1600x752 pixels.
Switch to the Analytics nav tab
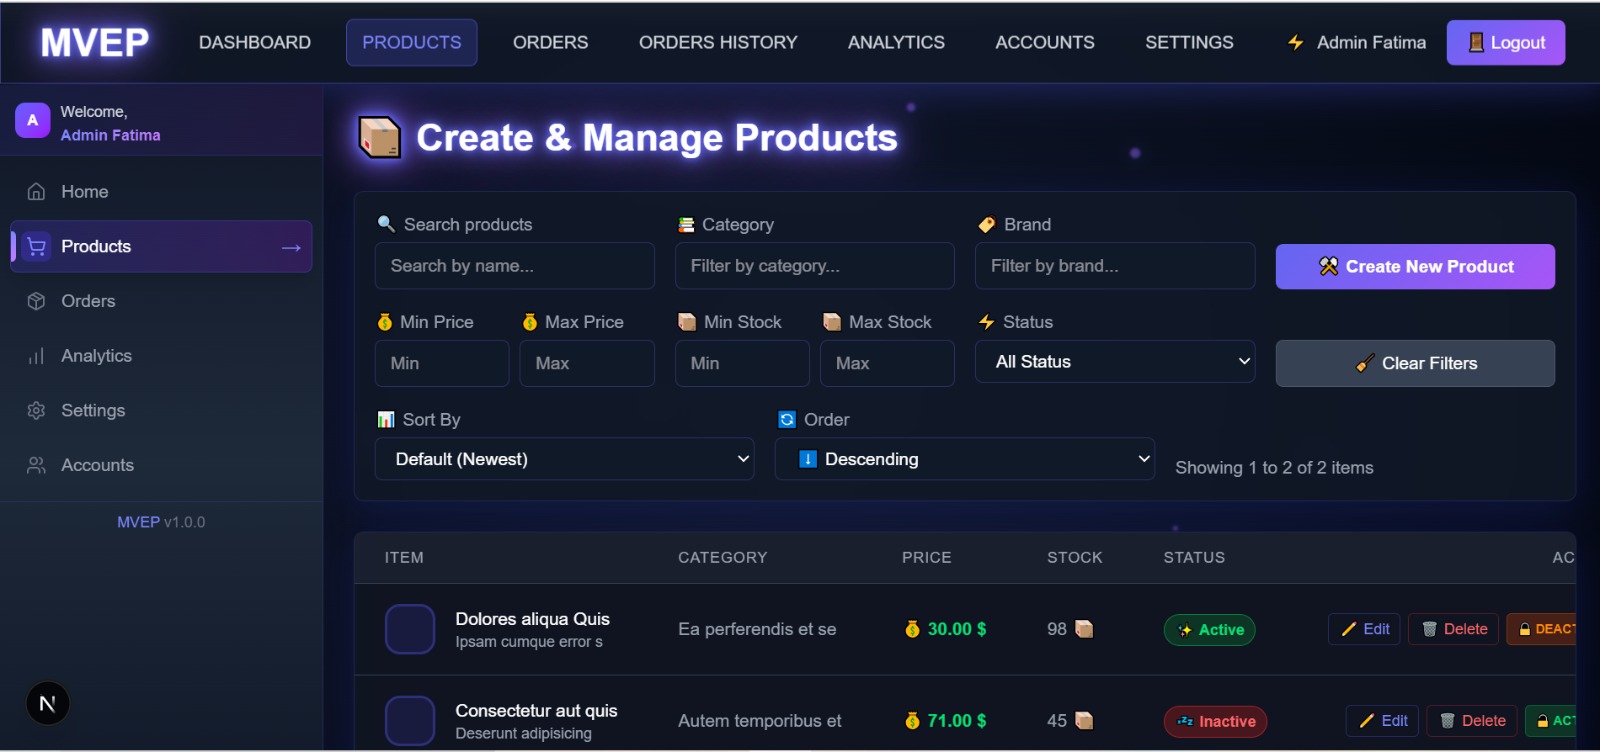(896, 42)
